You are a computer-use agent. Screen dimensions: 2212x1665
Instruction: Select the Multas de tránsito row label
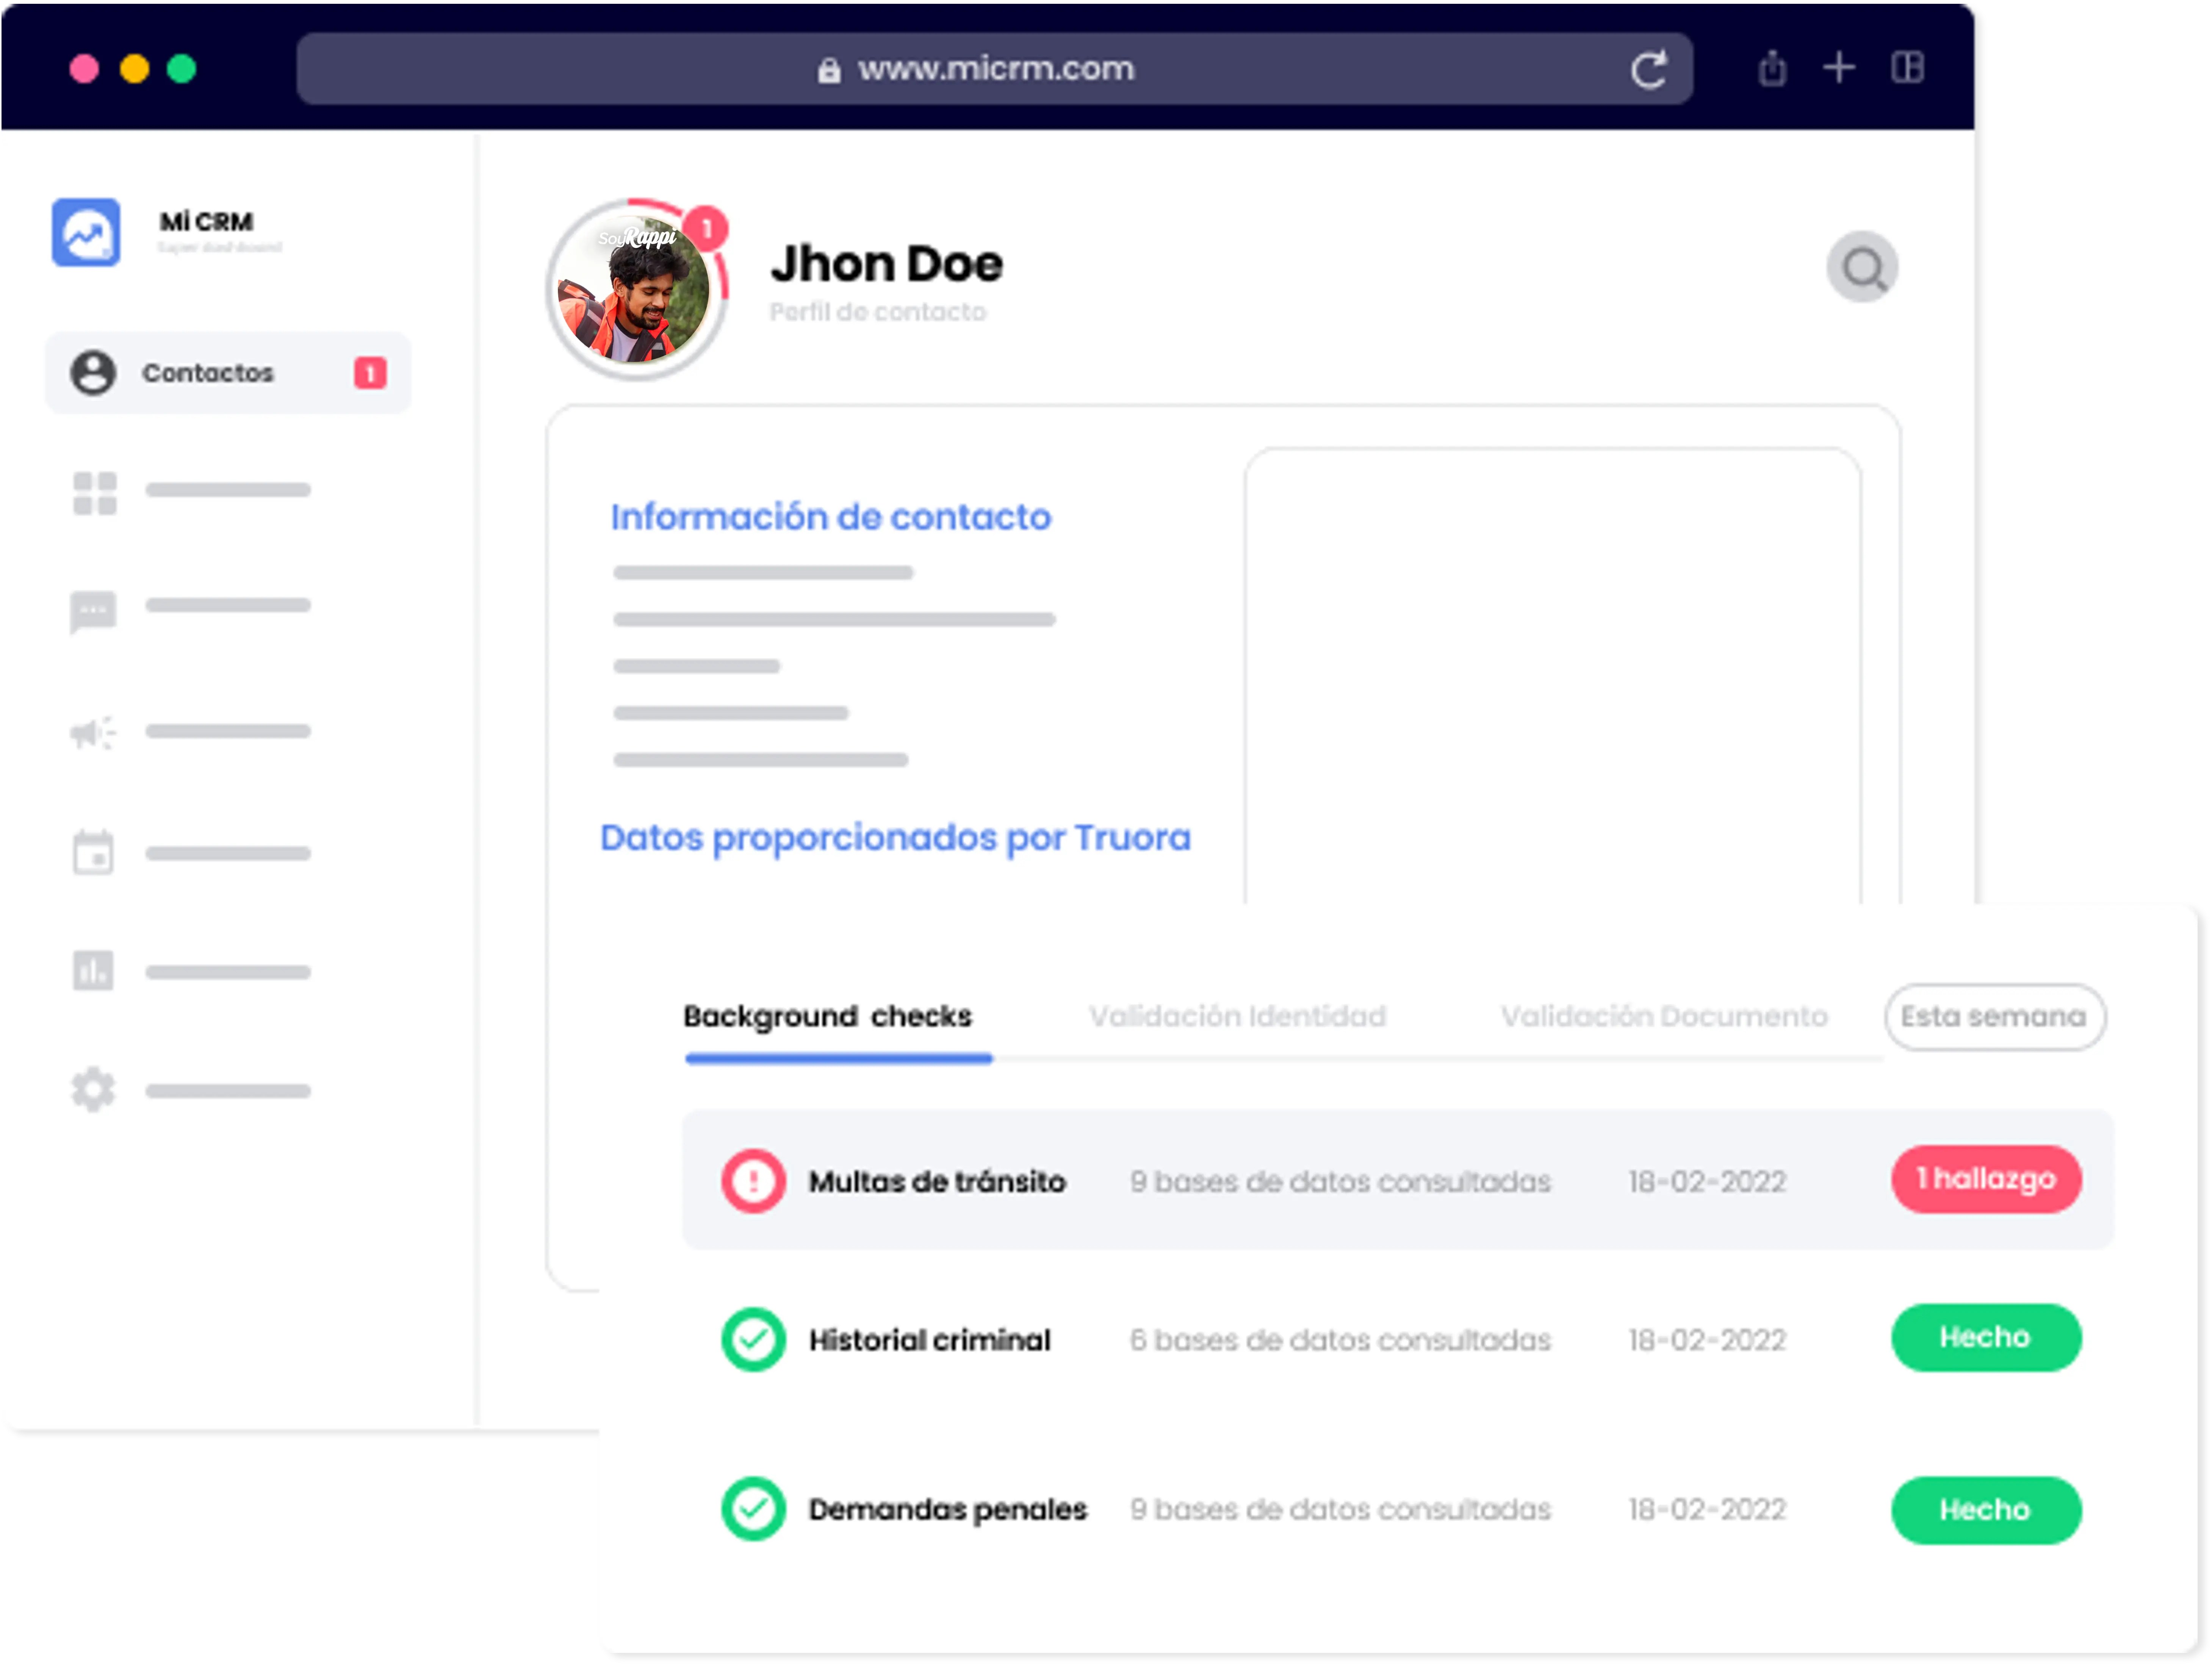[x=937, y=1182]
